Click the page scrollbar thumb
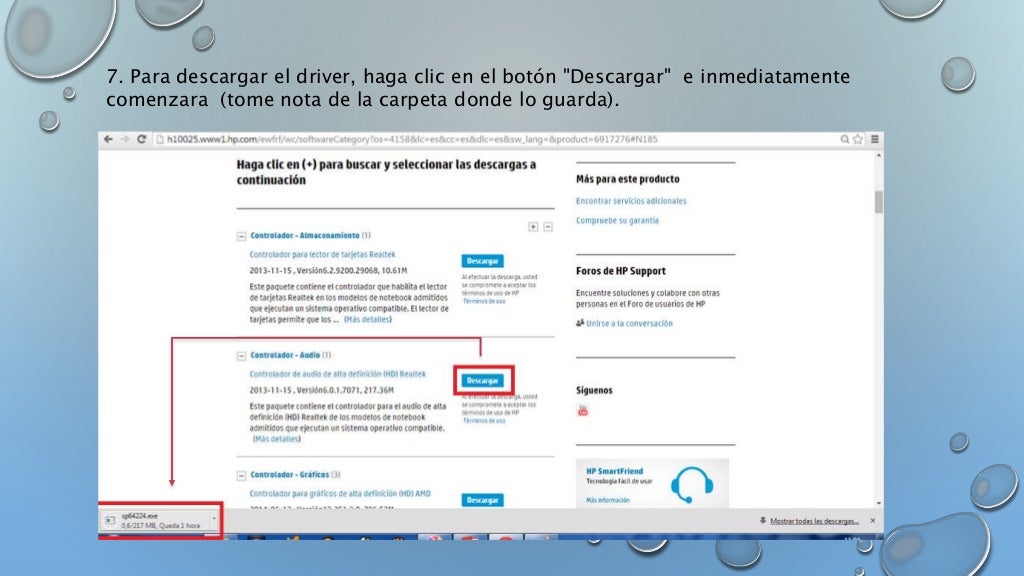Image resolution: width=1024 pixels, height=576 pixels. tap(878, 202)
